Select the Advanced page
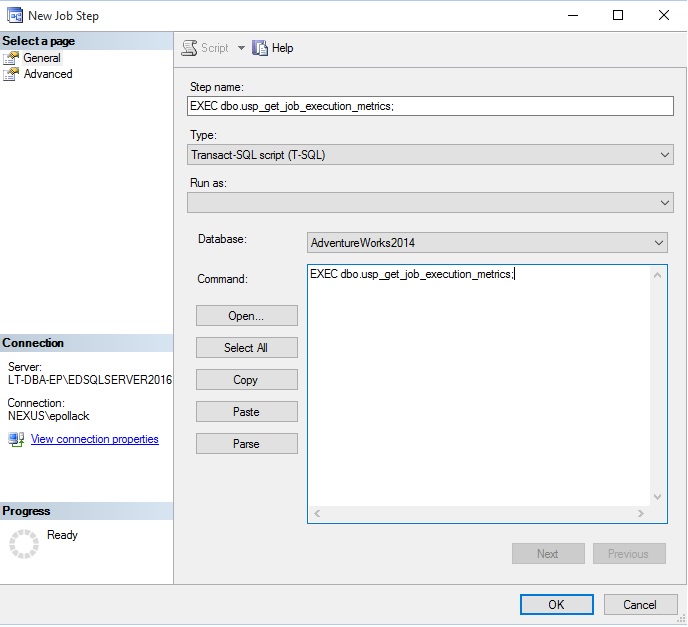Image resolution: width=688 pixels, height=627 pixels. tap(48, 74)
